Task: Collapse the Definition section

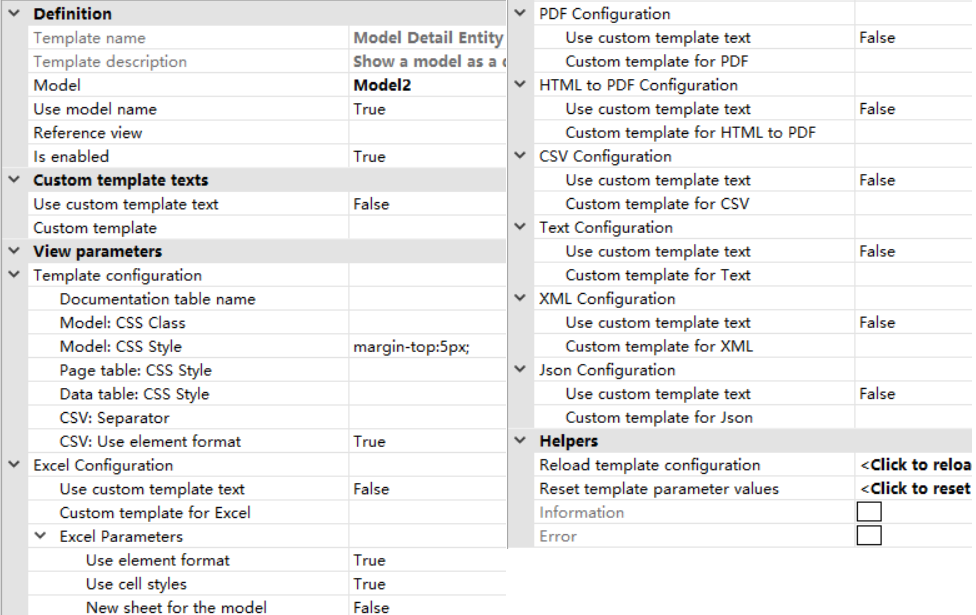Action: [14, 13]
